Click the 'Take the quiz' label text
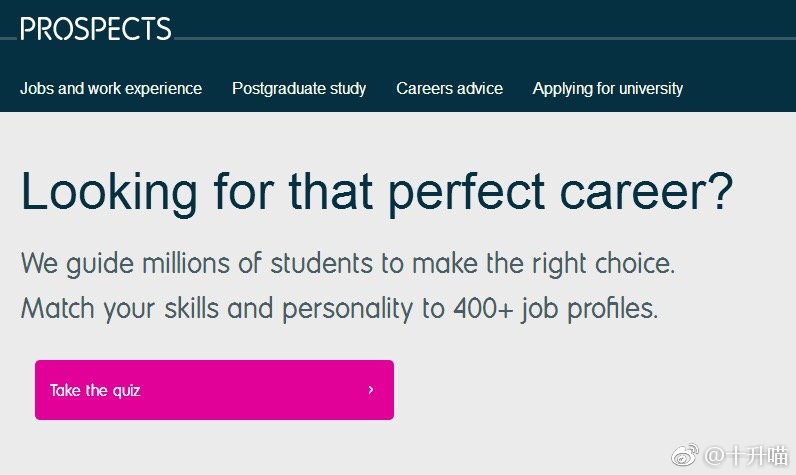The height and width of the screenshot is (475, 796). (95, 390)
